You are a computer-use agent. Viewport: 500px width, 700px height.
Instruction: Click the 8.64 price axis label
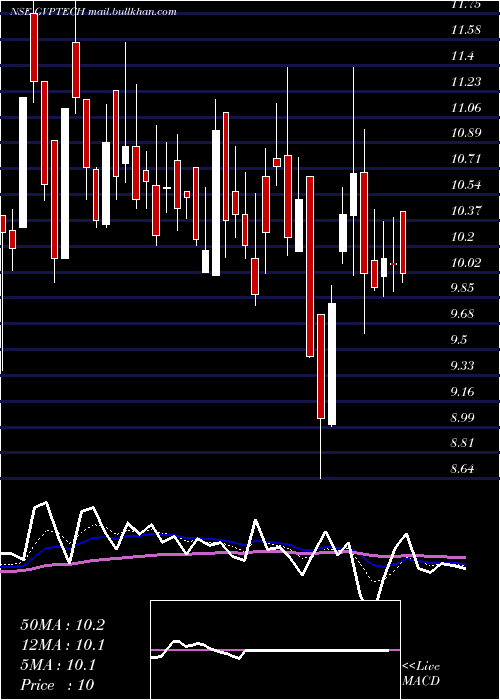click(x=463, y=469)
